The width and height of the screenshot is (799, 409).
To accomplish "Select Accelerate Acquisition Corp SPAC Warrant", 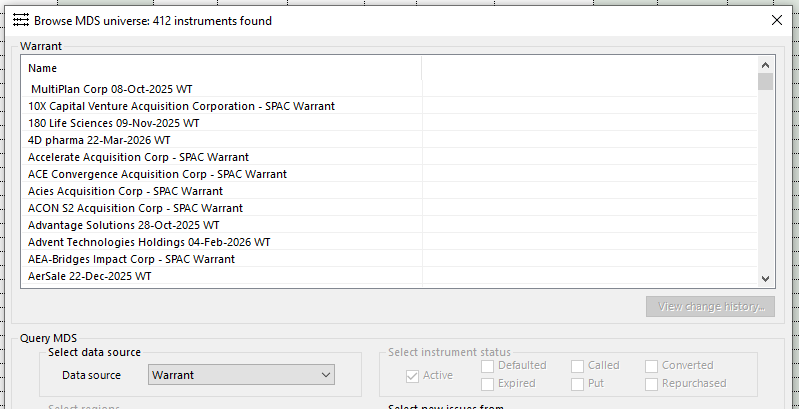I will click(389, 157).
